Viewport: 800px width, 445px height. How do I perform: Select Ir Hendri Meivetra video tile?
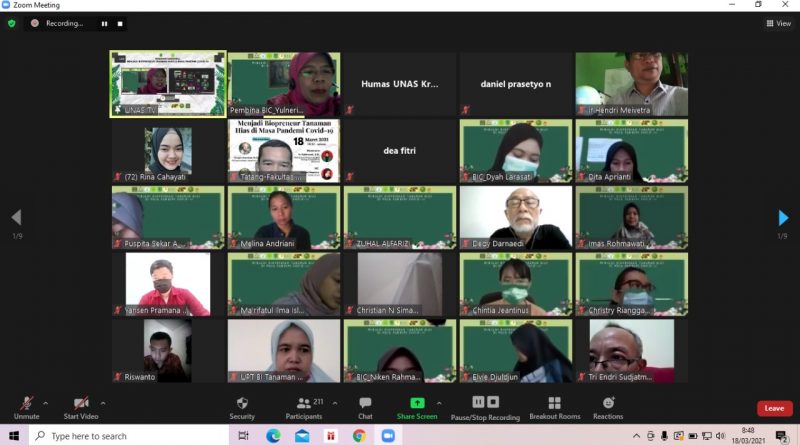point(632,84)
